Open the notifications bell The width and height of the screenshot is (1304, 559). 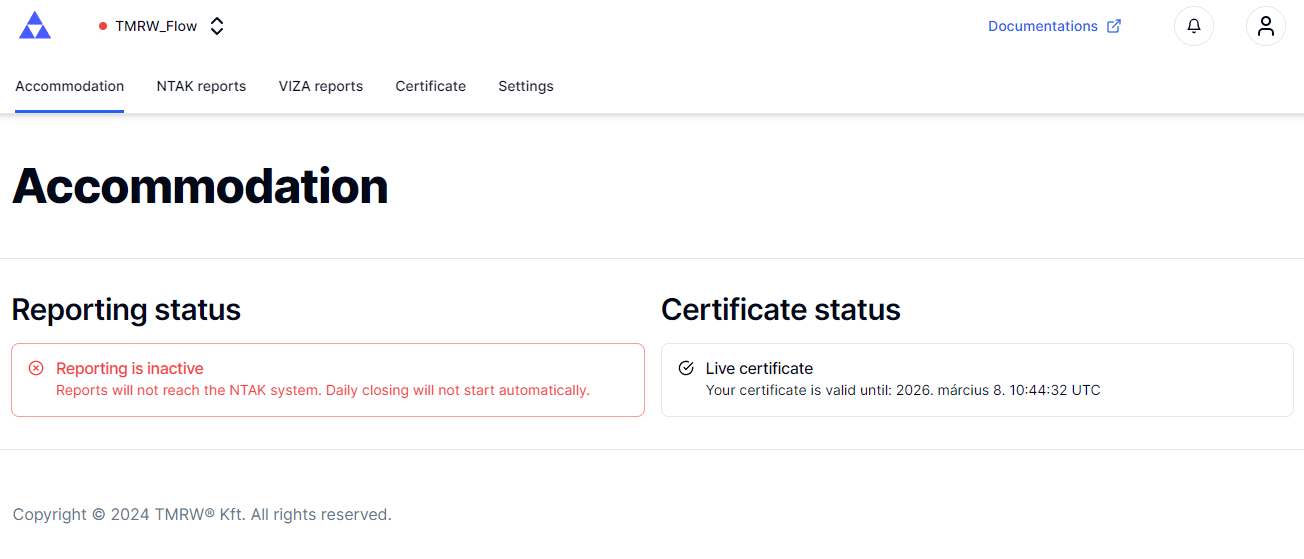pos(1194,26)
